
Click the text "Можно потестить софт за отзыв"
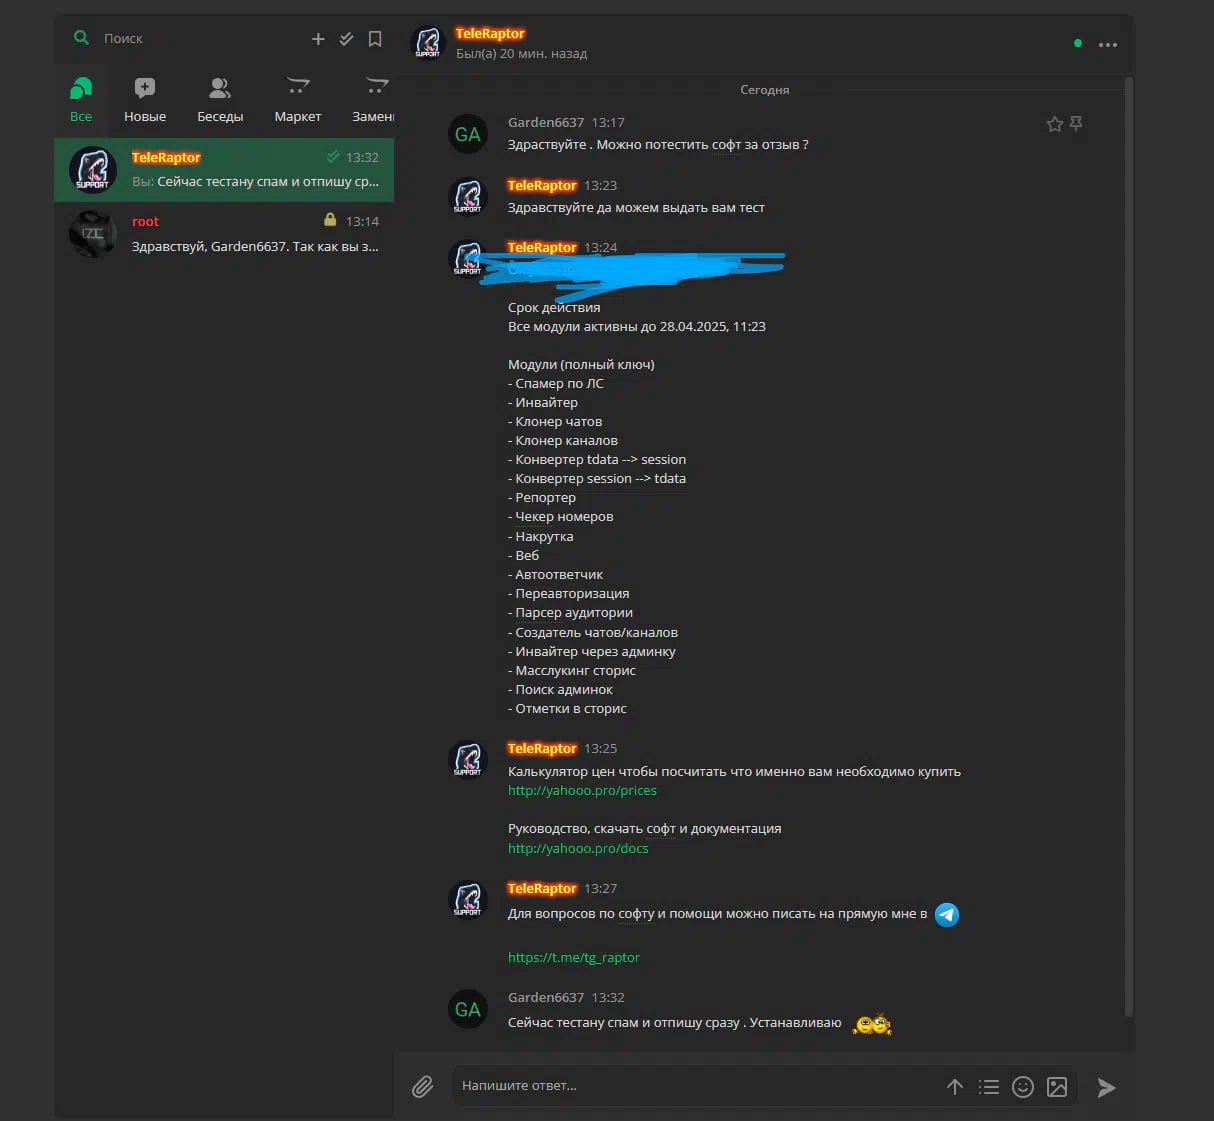click(x=699, y=144)
